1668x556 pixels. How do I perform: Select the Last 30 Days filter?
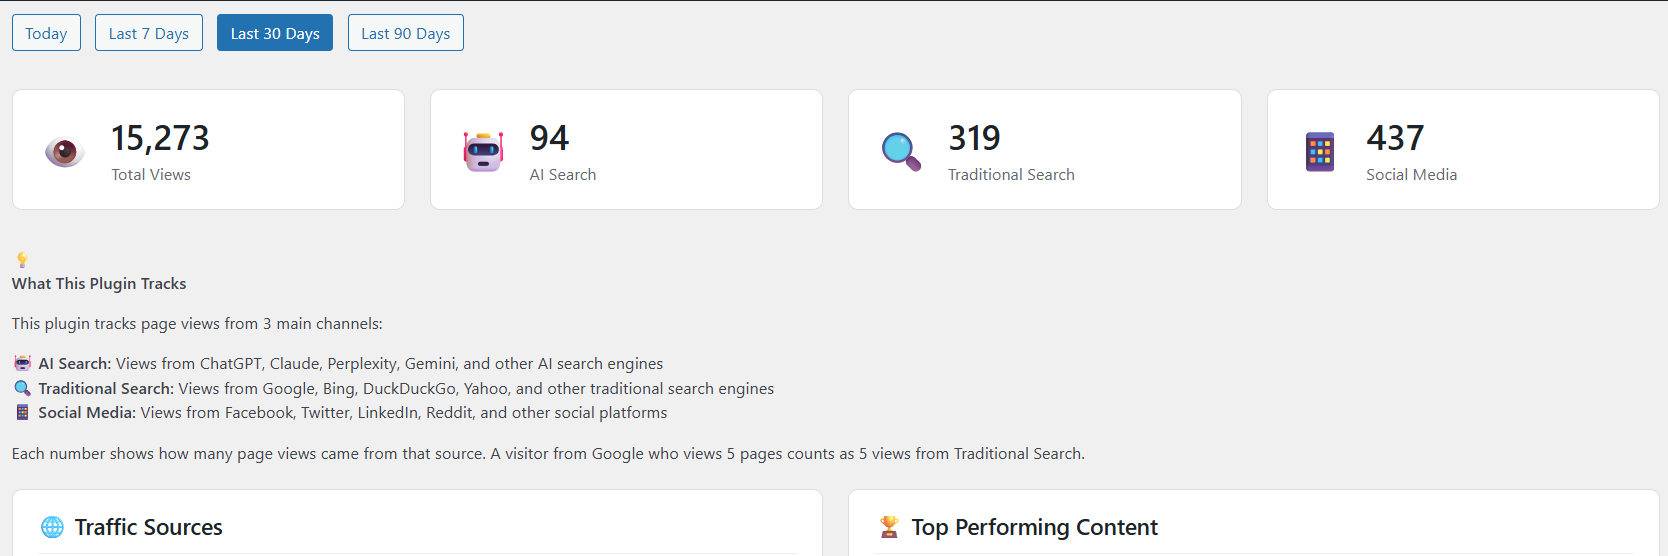[x=275, y=33]
